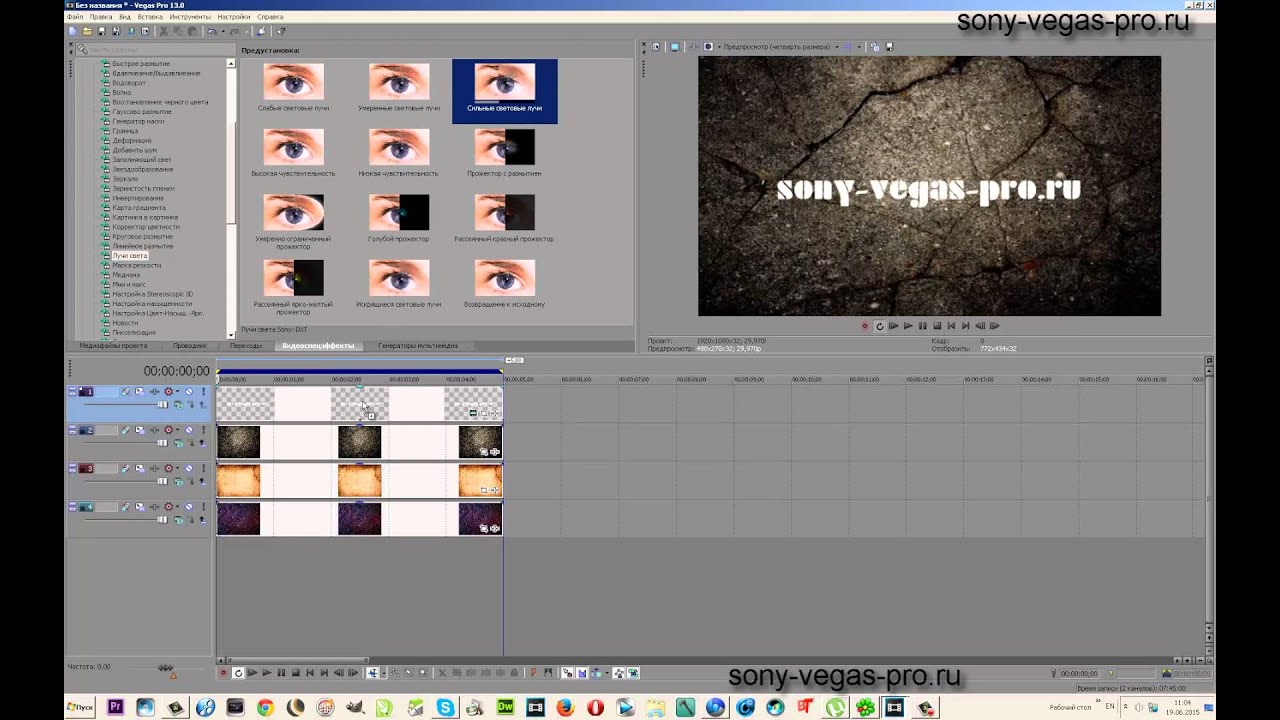
Task: Minimize track 2 height using its header button
Action: [x=72, y=427]
